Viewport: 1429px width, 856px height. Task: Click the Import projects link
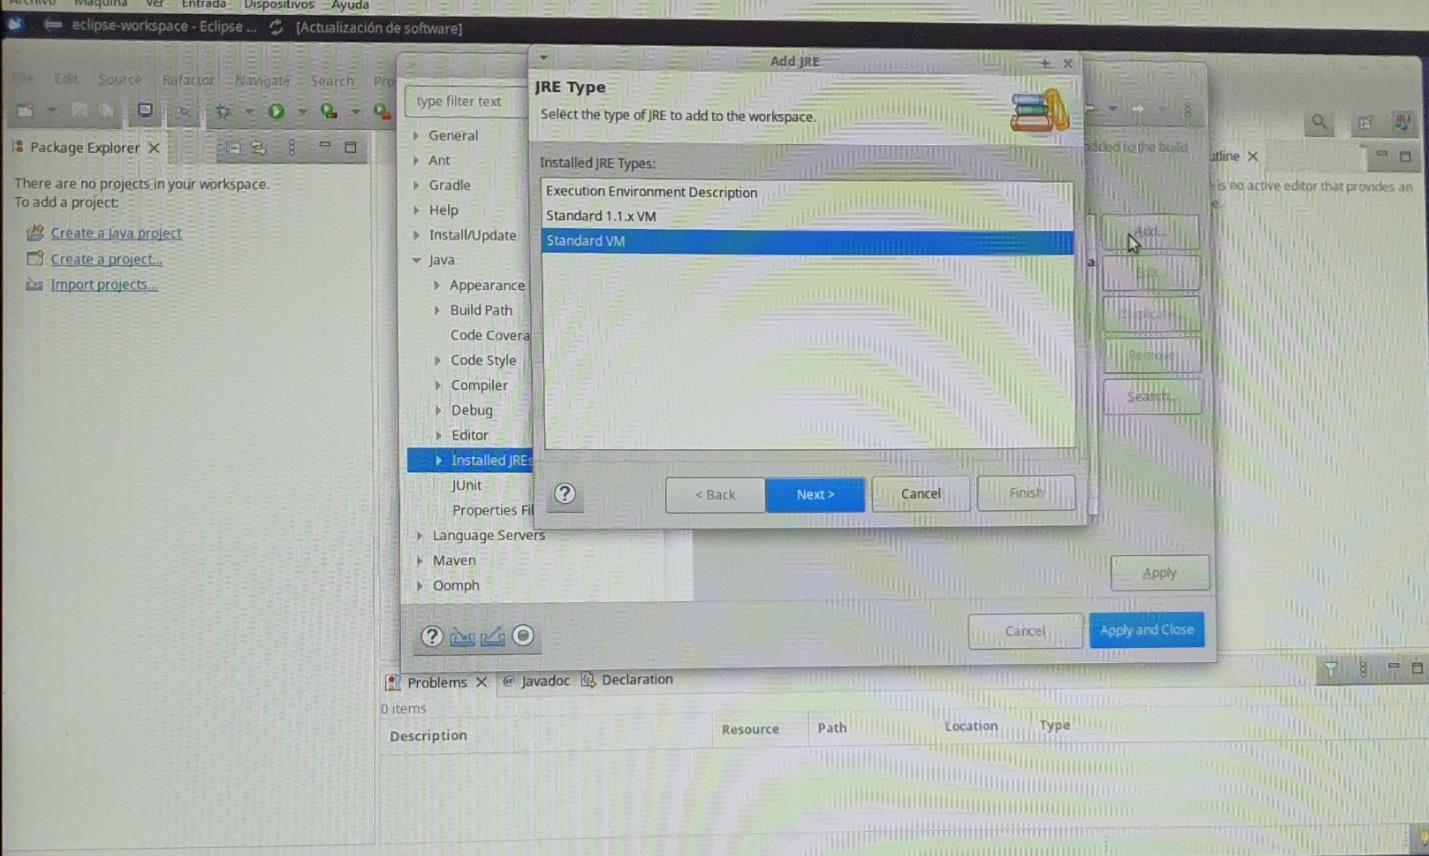[104, 285]
